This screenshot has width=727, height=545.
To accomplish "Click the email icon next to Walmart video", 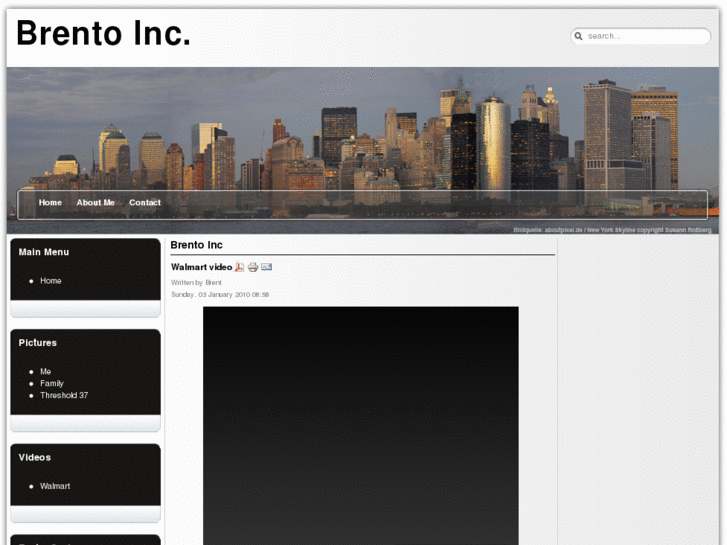I will coord(267,267).
